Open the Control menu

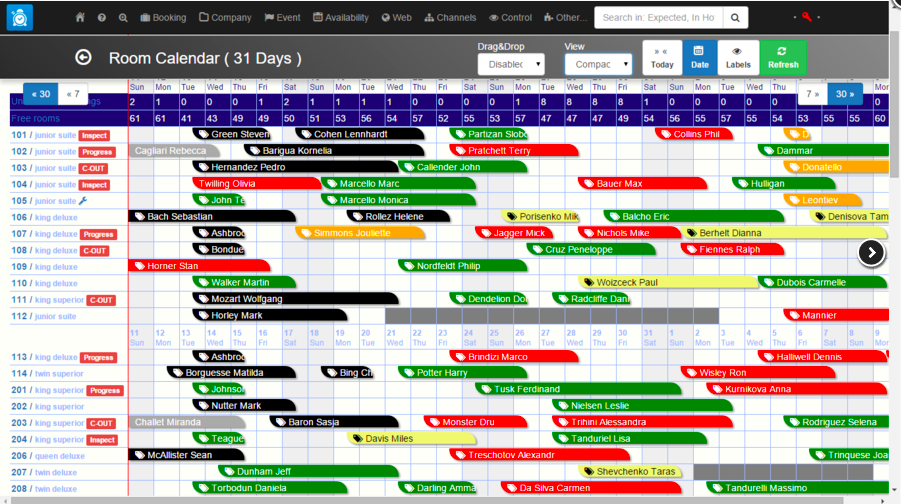coord(510,18)
